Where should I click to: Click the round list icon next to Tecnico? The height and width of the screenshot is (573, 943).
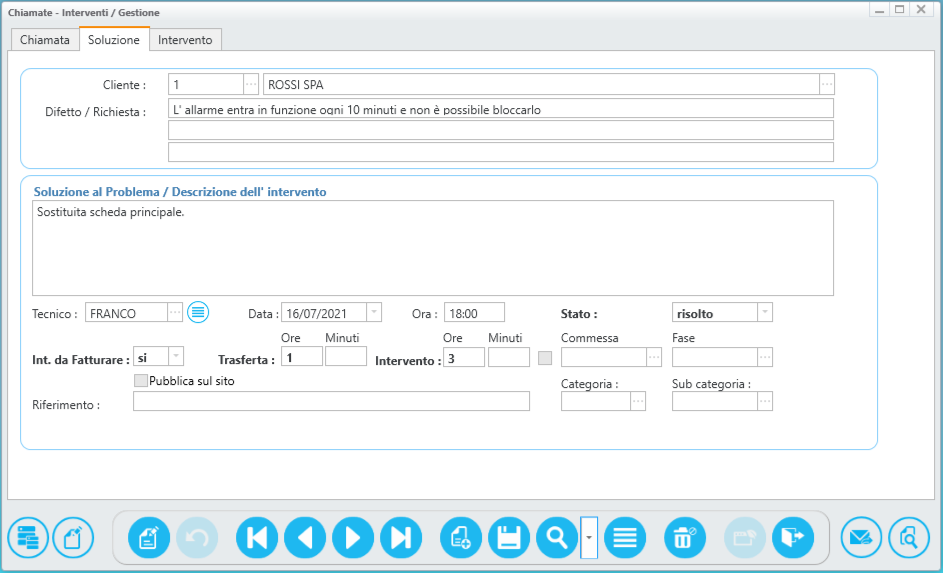click(198, 312)
